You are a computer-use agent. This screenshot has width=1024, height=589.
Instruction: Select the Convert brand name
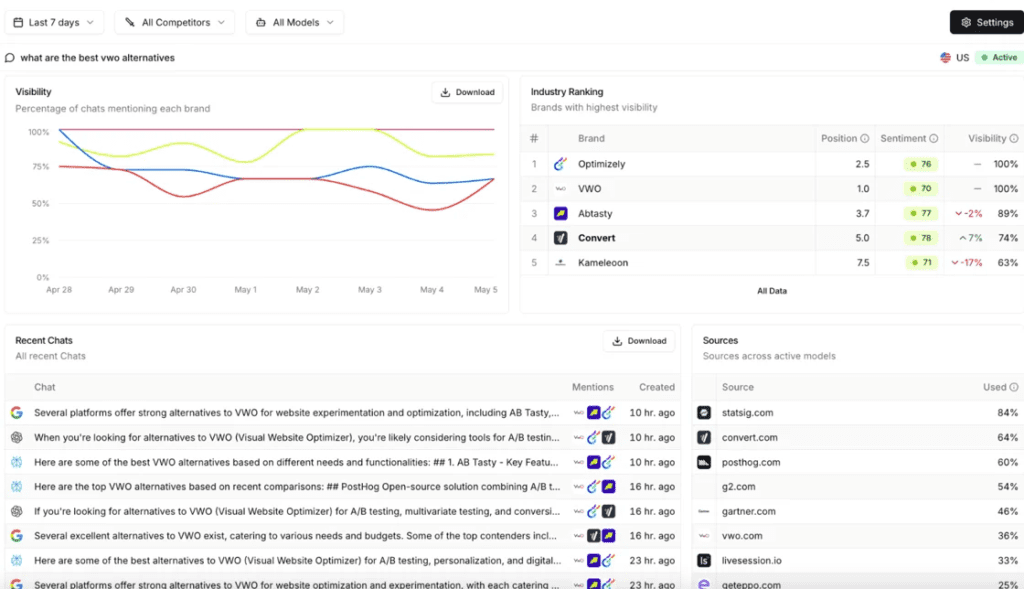point(596,238)
